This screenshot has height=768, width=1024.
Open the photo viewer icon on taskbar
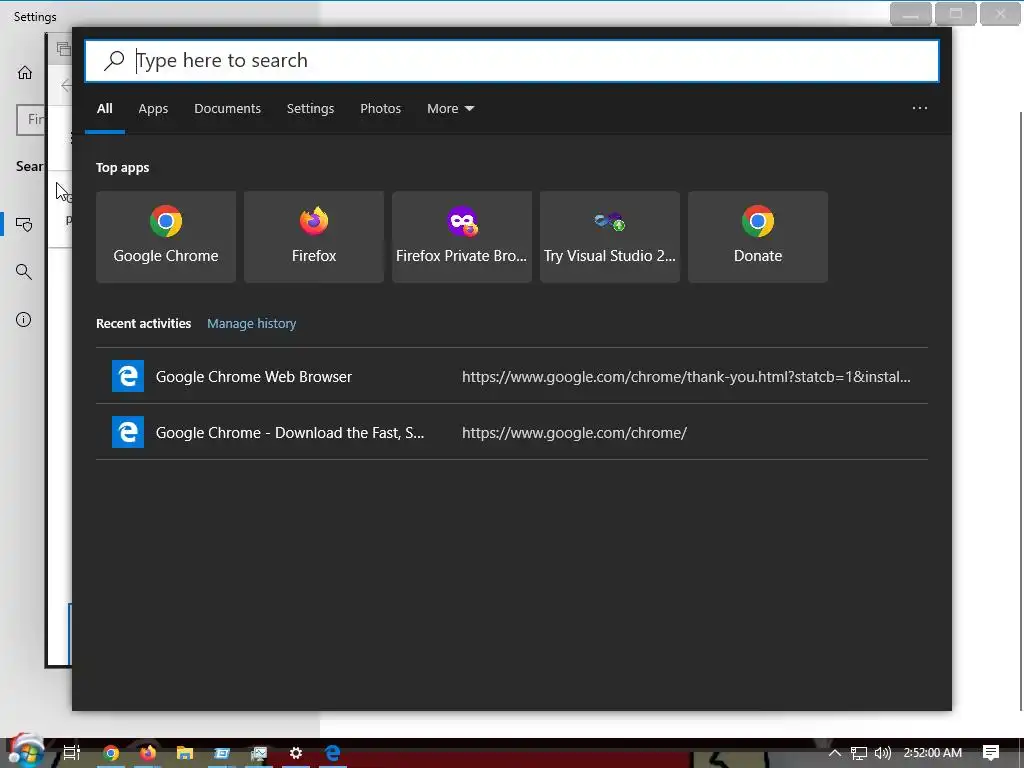coord(259,753)
